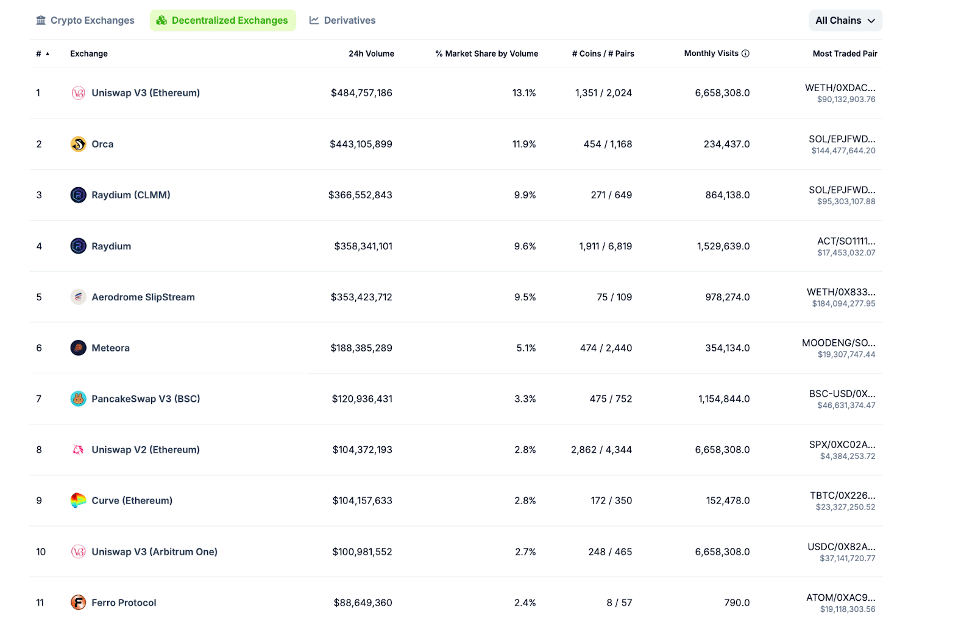Click the chart icon on Derivatives tab
Viewport: 977px width, 622px height.
click(x=314, y=21)
